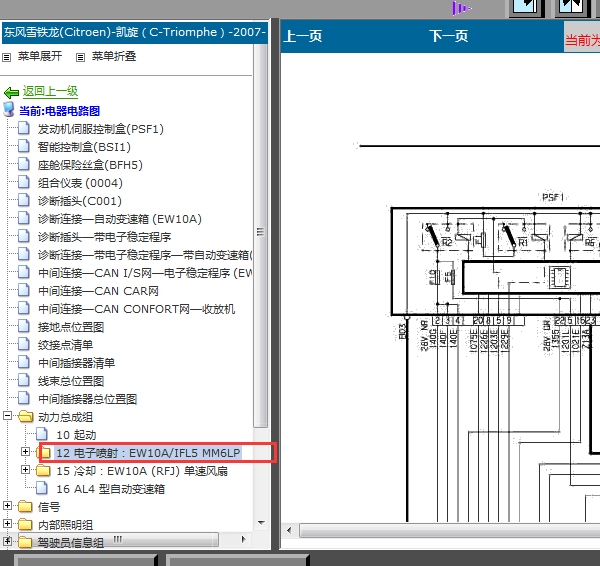Click the folder icon for 动力总成组
Screen dimensions: 600x566
tap(25, 416)
